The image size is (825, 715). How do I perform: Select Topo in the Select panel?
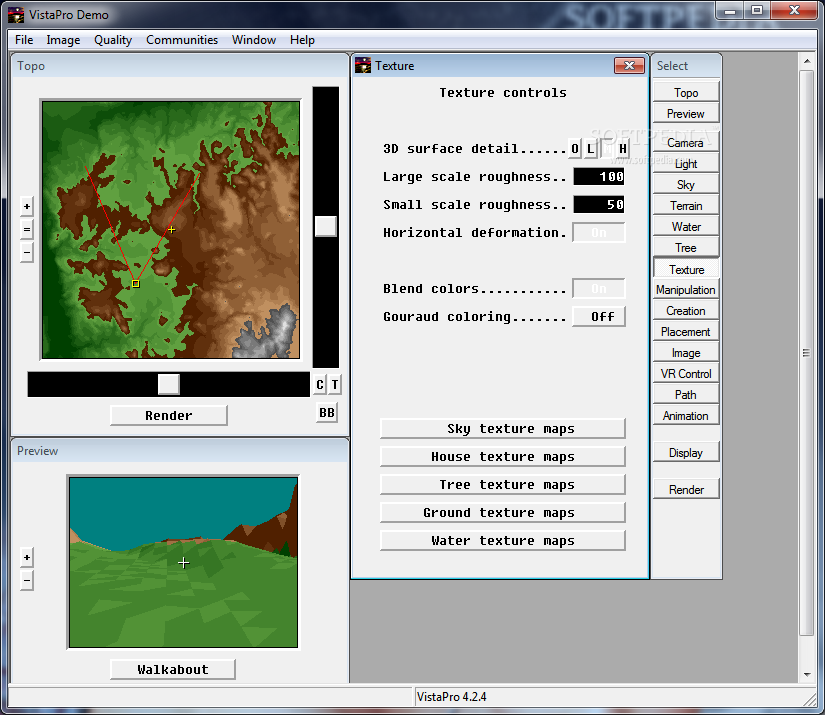pos(686,92)
